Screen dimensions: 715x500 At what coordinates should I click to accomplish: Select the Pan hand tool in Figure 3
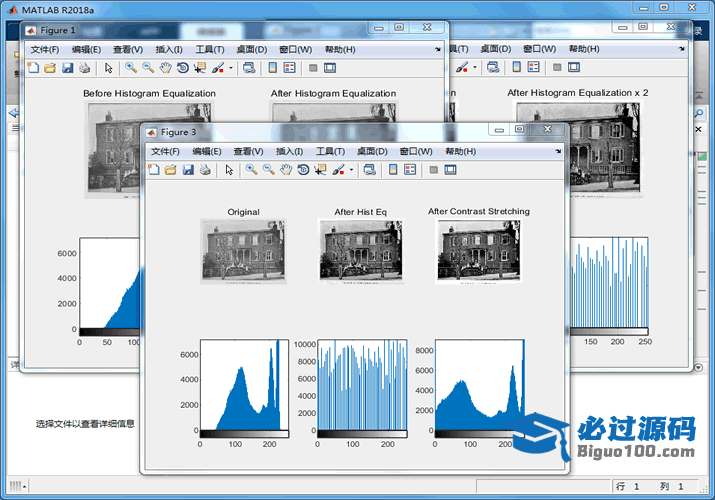[x=286, y=170]
